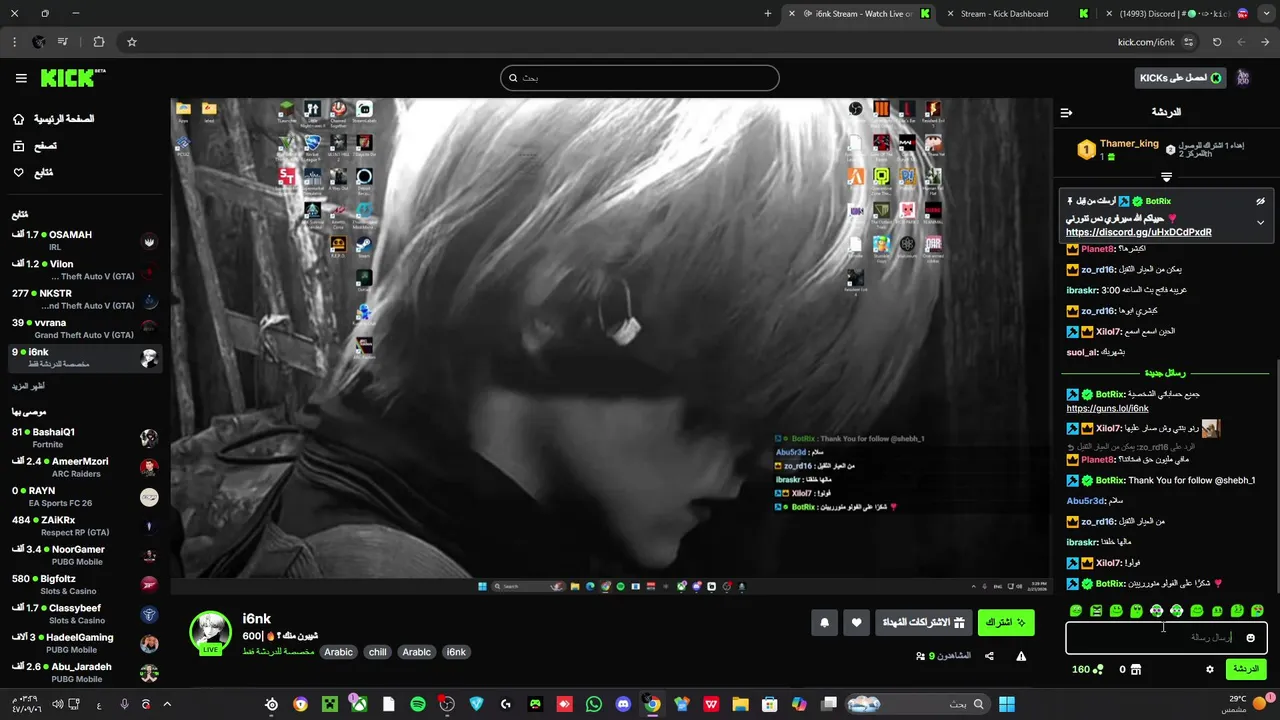Click the 160 channel points indicator

pyautogui.click(x=1087, y=669)
